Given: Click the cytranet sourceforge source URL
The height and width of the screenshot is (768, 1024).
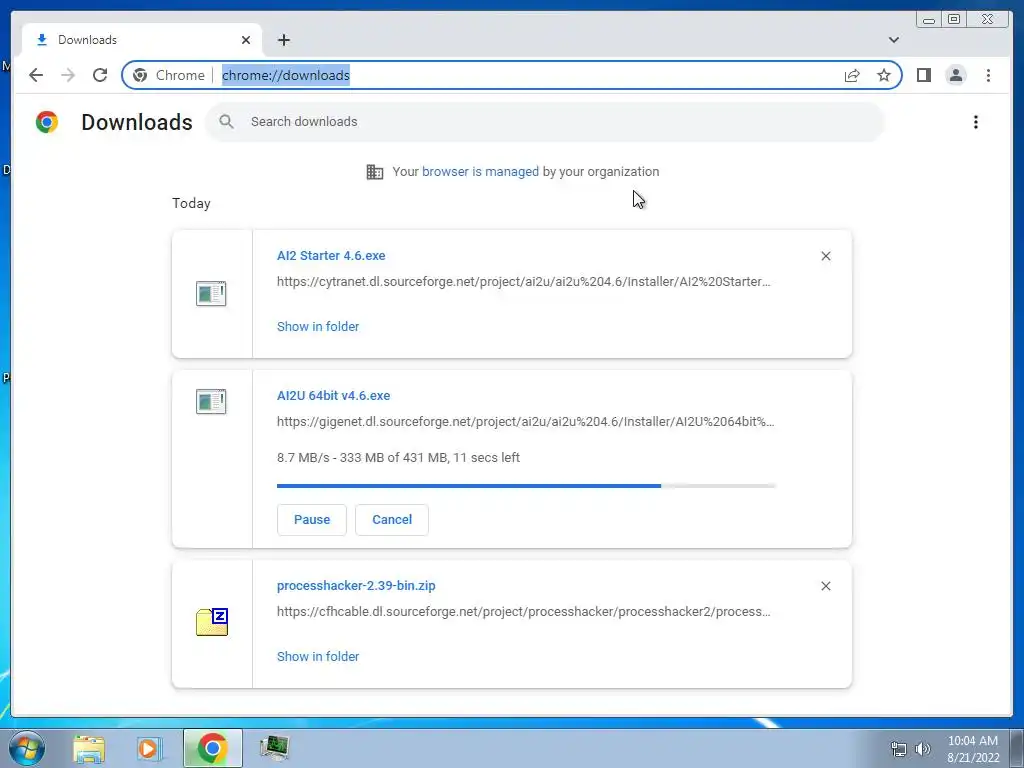Looking at the screenshot, I should coord(523,281).
